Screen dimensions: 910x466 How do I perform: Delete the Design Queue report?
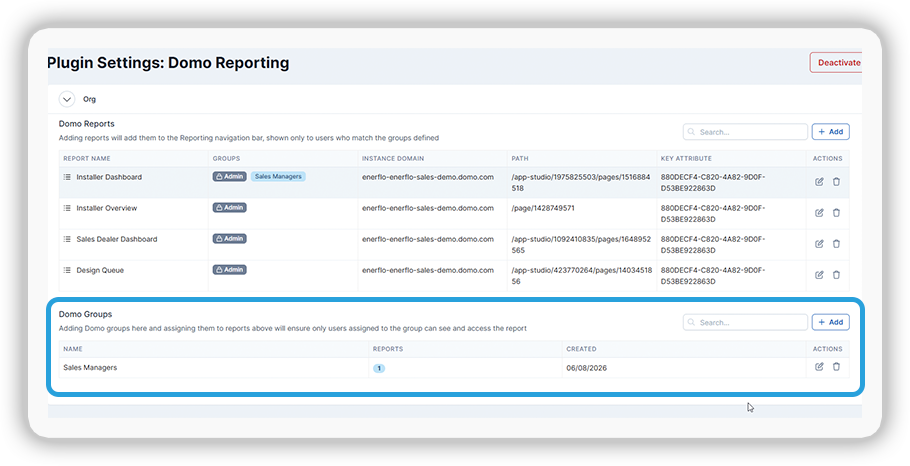pos(836,274)
